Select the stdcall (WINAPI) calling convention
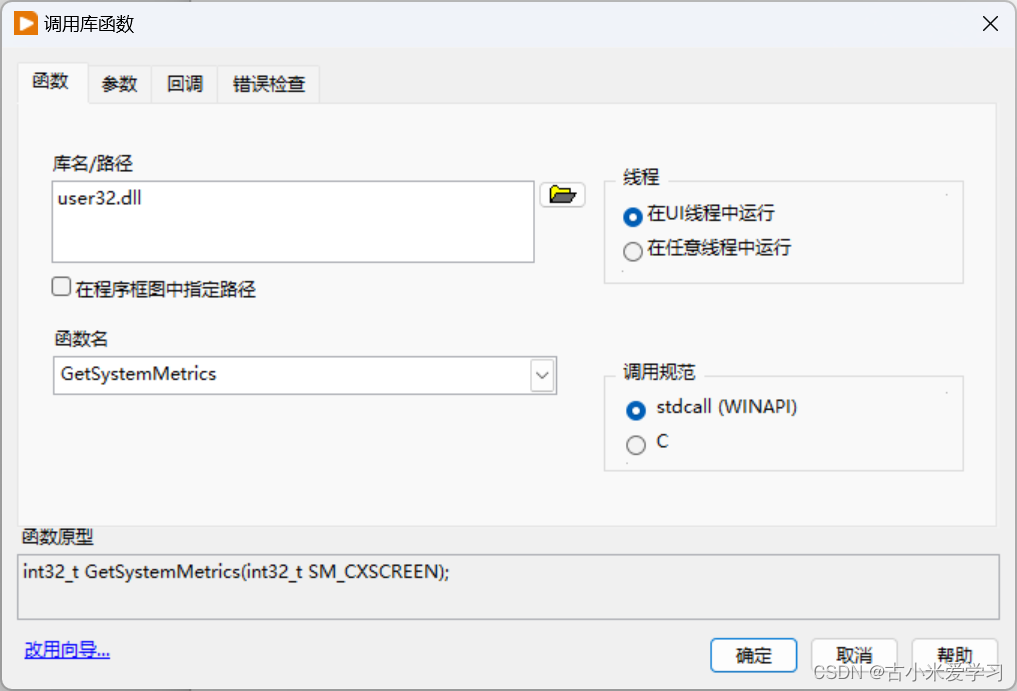Screen dimensions: 1017x691 [635, 407]
